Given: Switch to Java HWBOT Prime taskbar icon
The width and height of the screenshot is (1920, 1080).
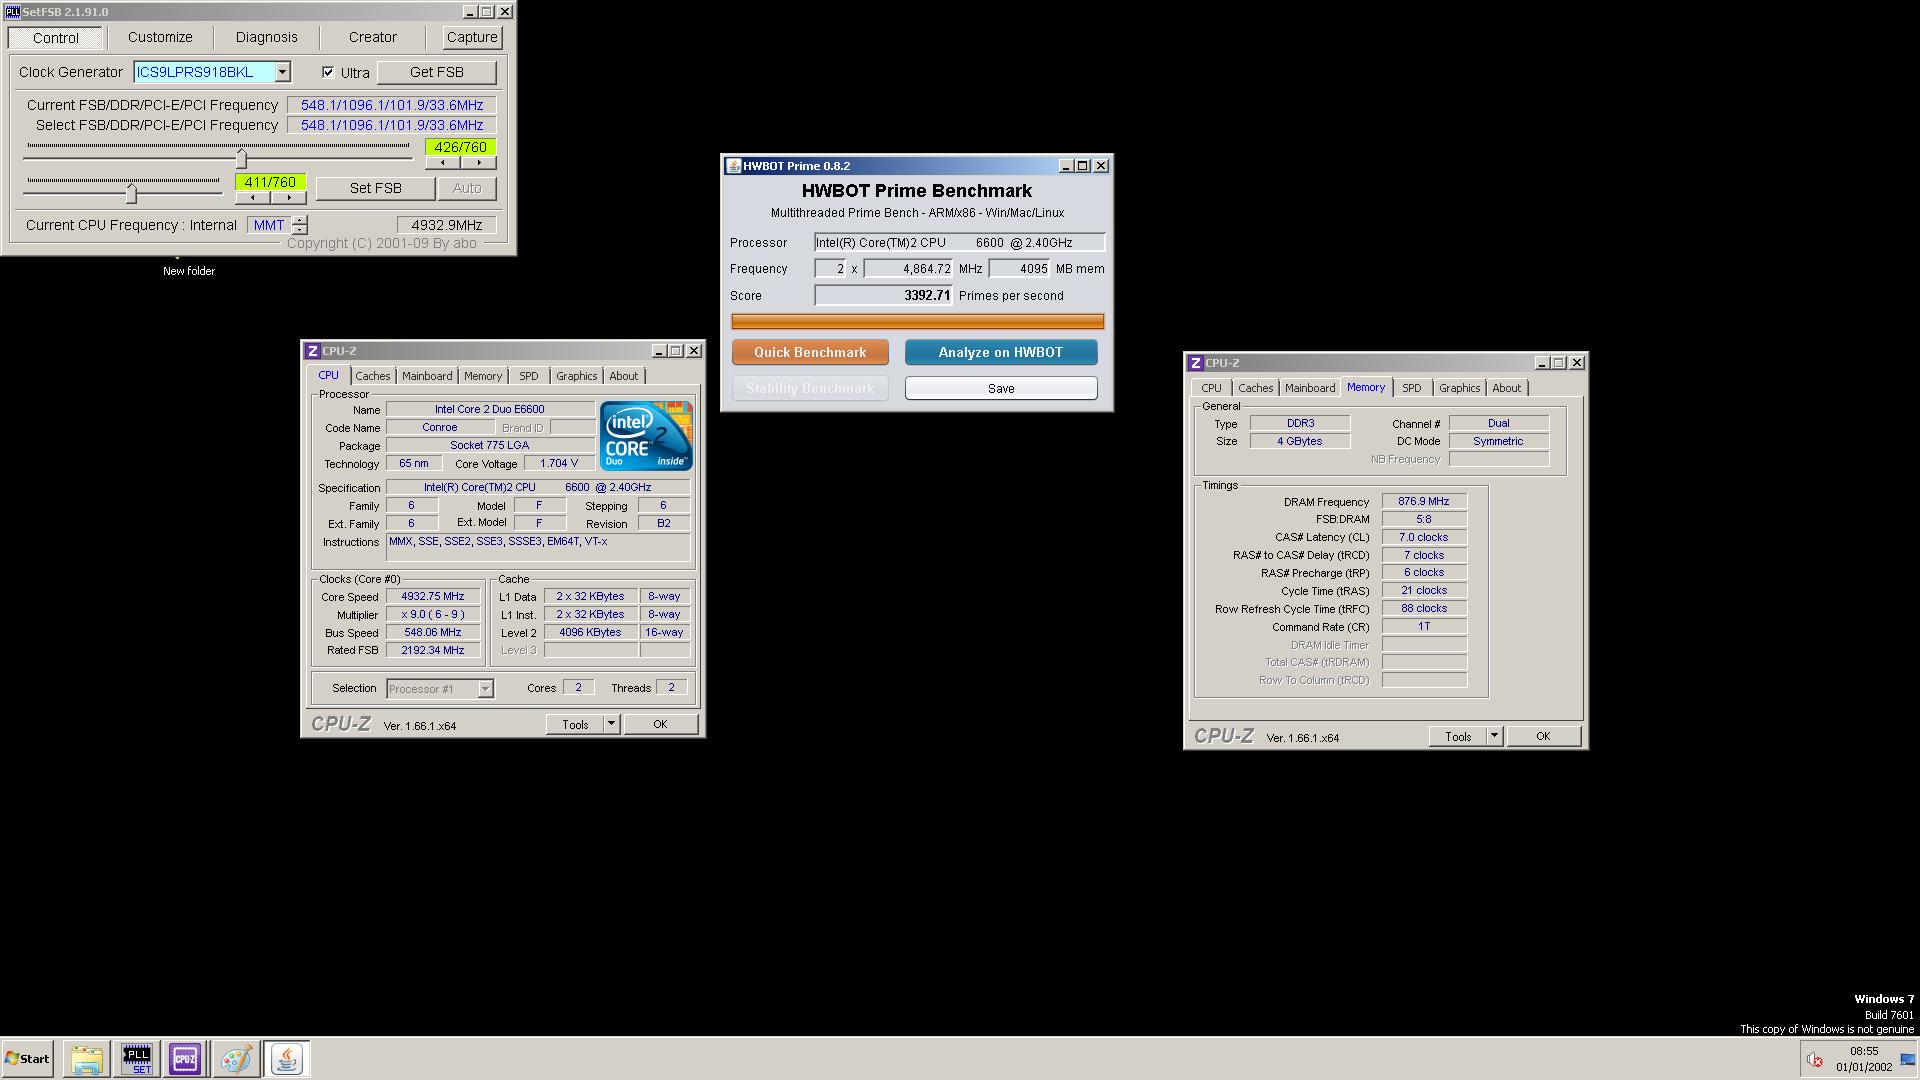Looking at the screenshot, I should [x=287, y=1059].
